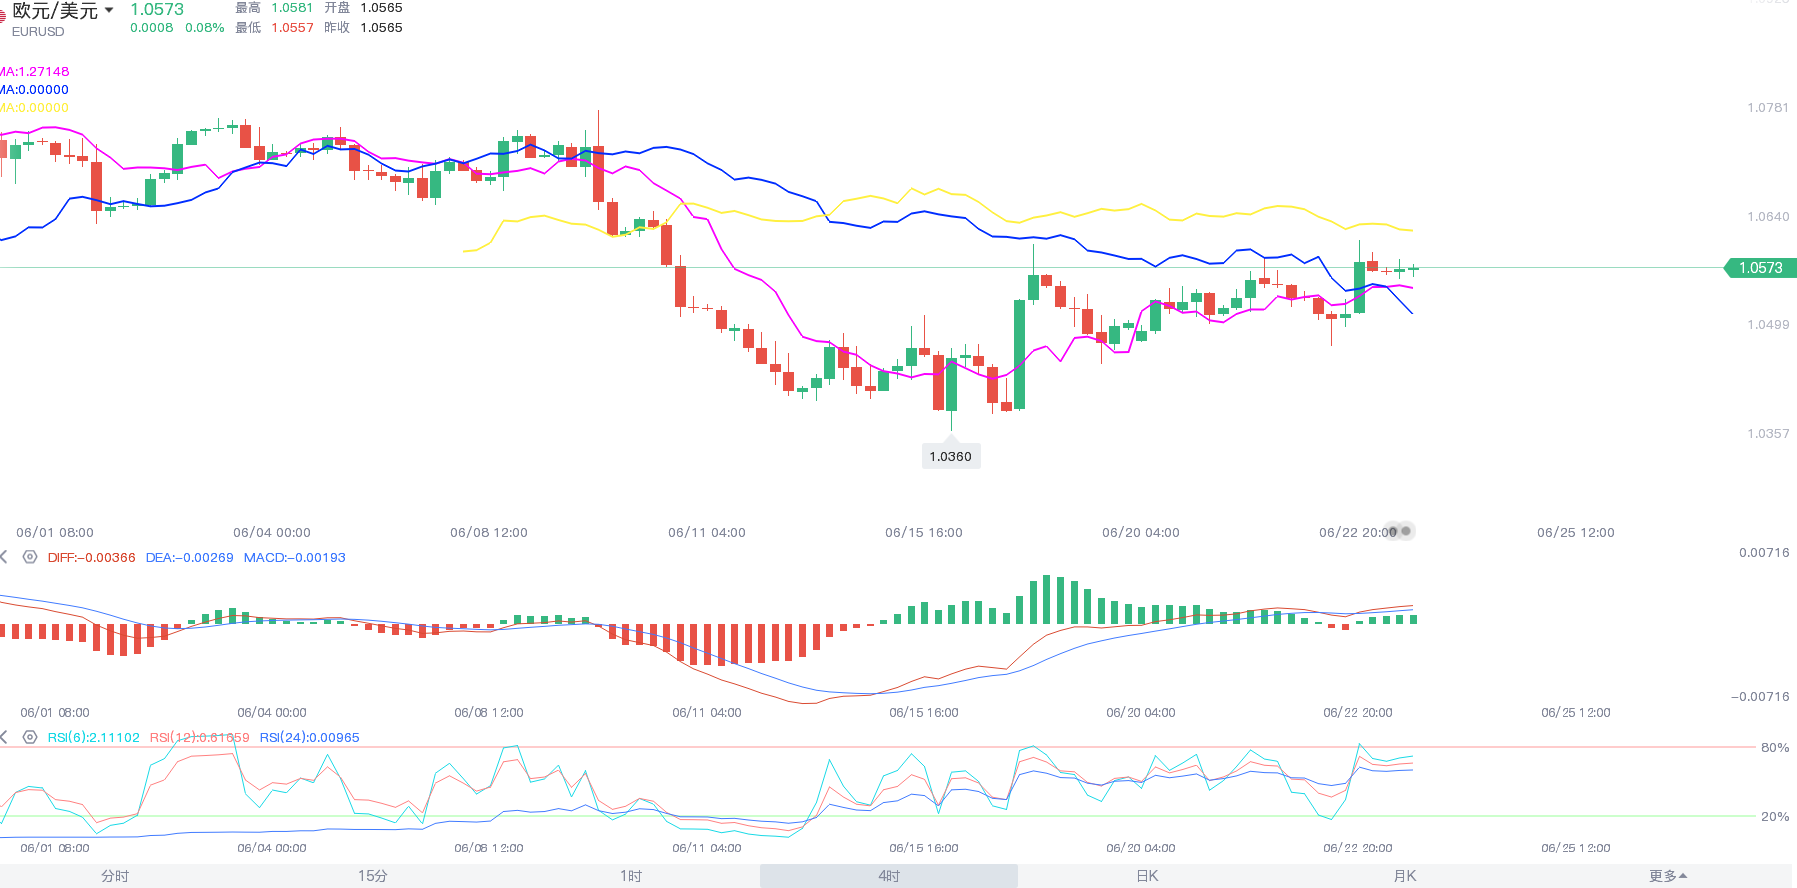1797x888 pixels.
Task: Click the DIFF:-0.00366 value
Action: 91,558
